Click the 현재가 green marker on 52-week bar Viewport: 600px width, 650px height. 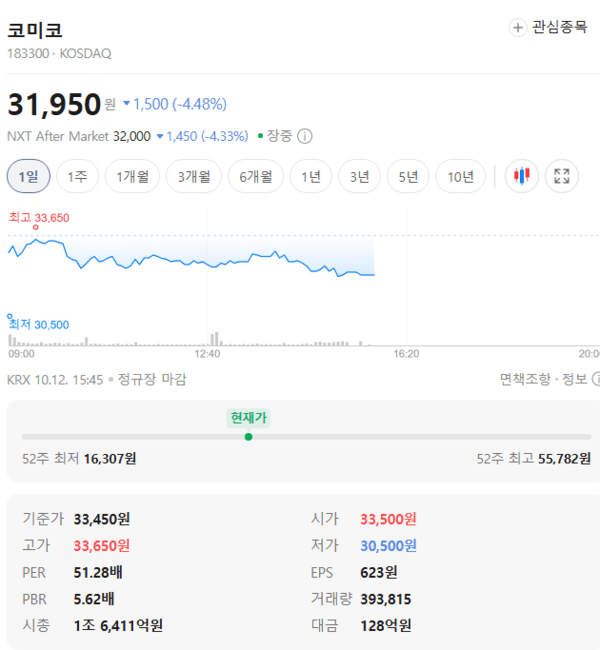[248, 437]
